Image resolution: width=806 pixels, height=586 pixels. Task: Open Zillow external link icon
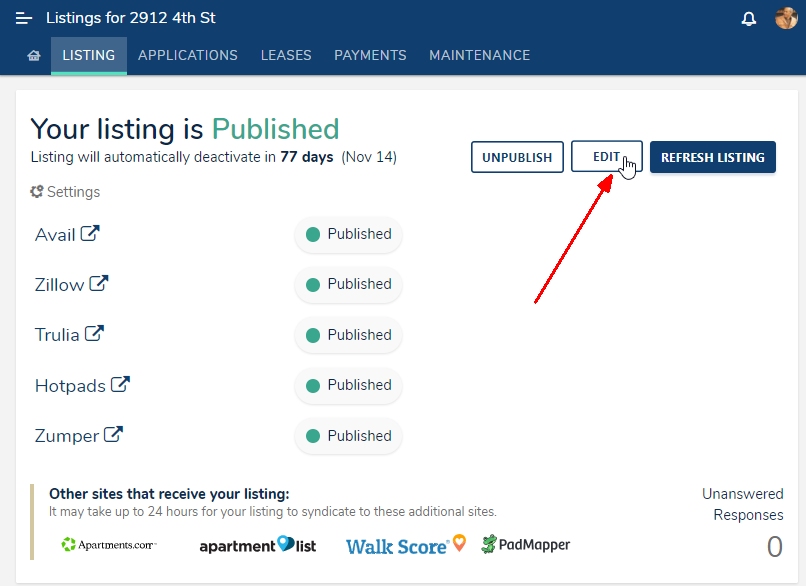click(x=98, y=284)
